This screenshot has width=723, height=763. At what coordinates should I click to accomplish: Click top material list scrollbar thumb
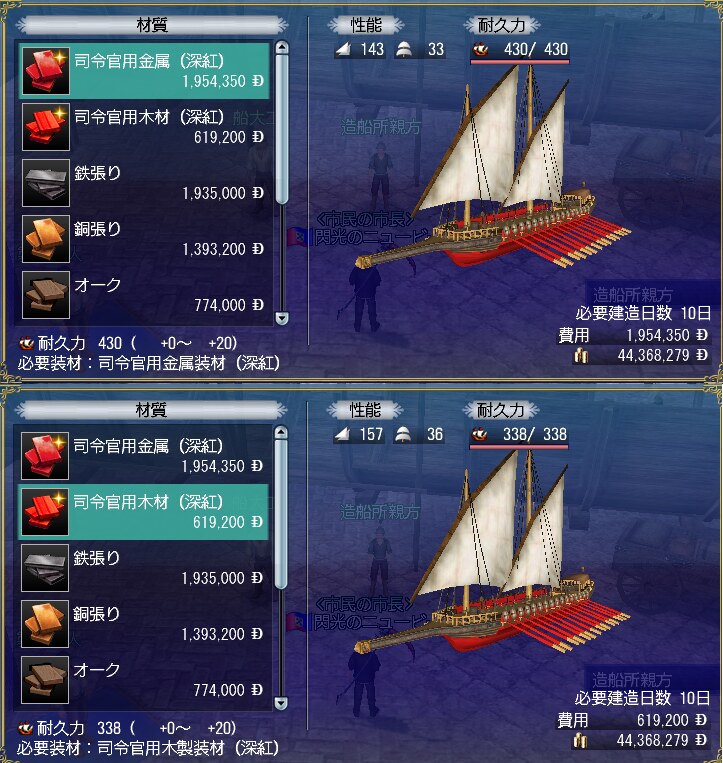pos(282,128)
